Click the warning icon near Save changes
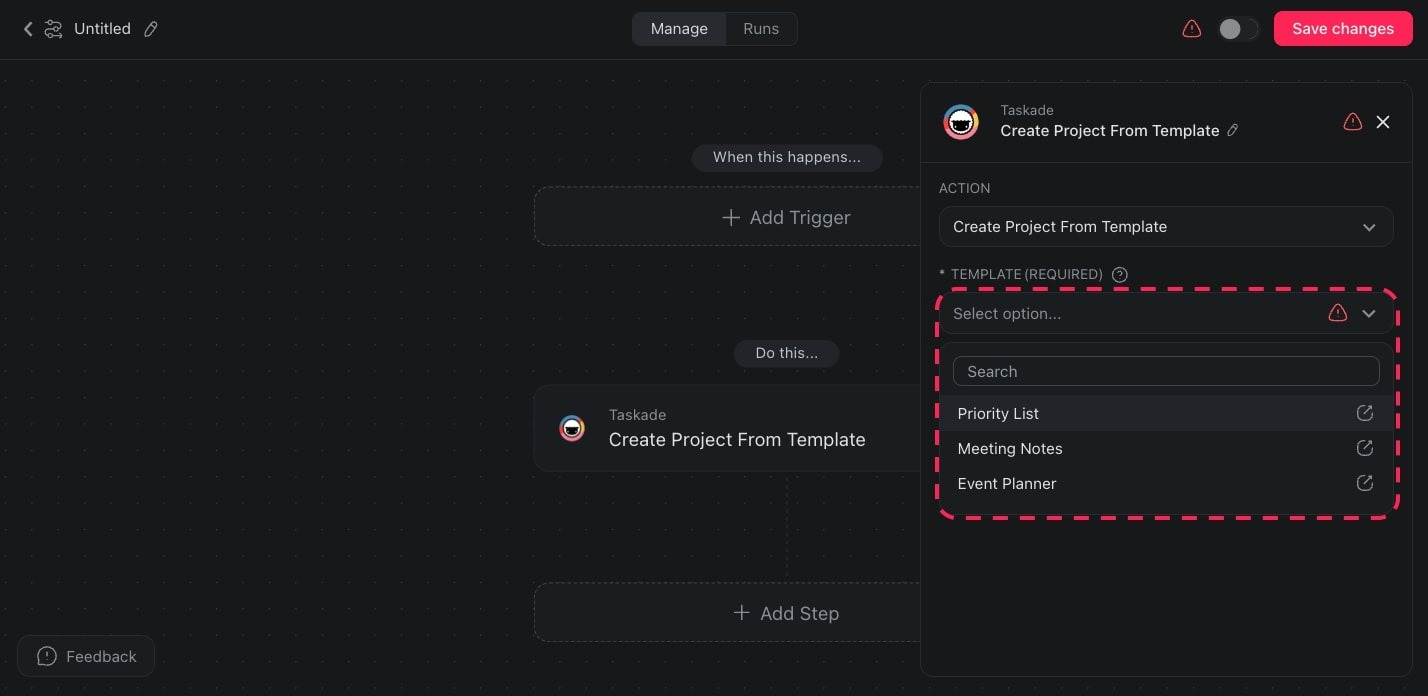 click(x=1191, y=29)
